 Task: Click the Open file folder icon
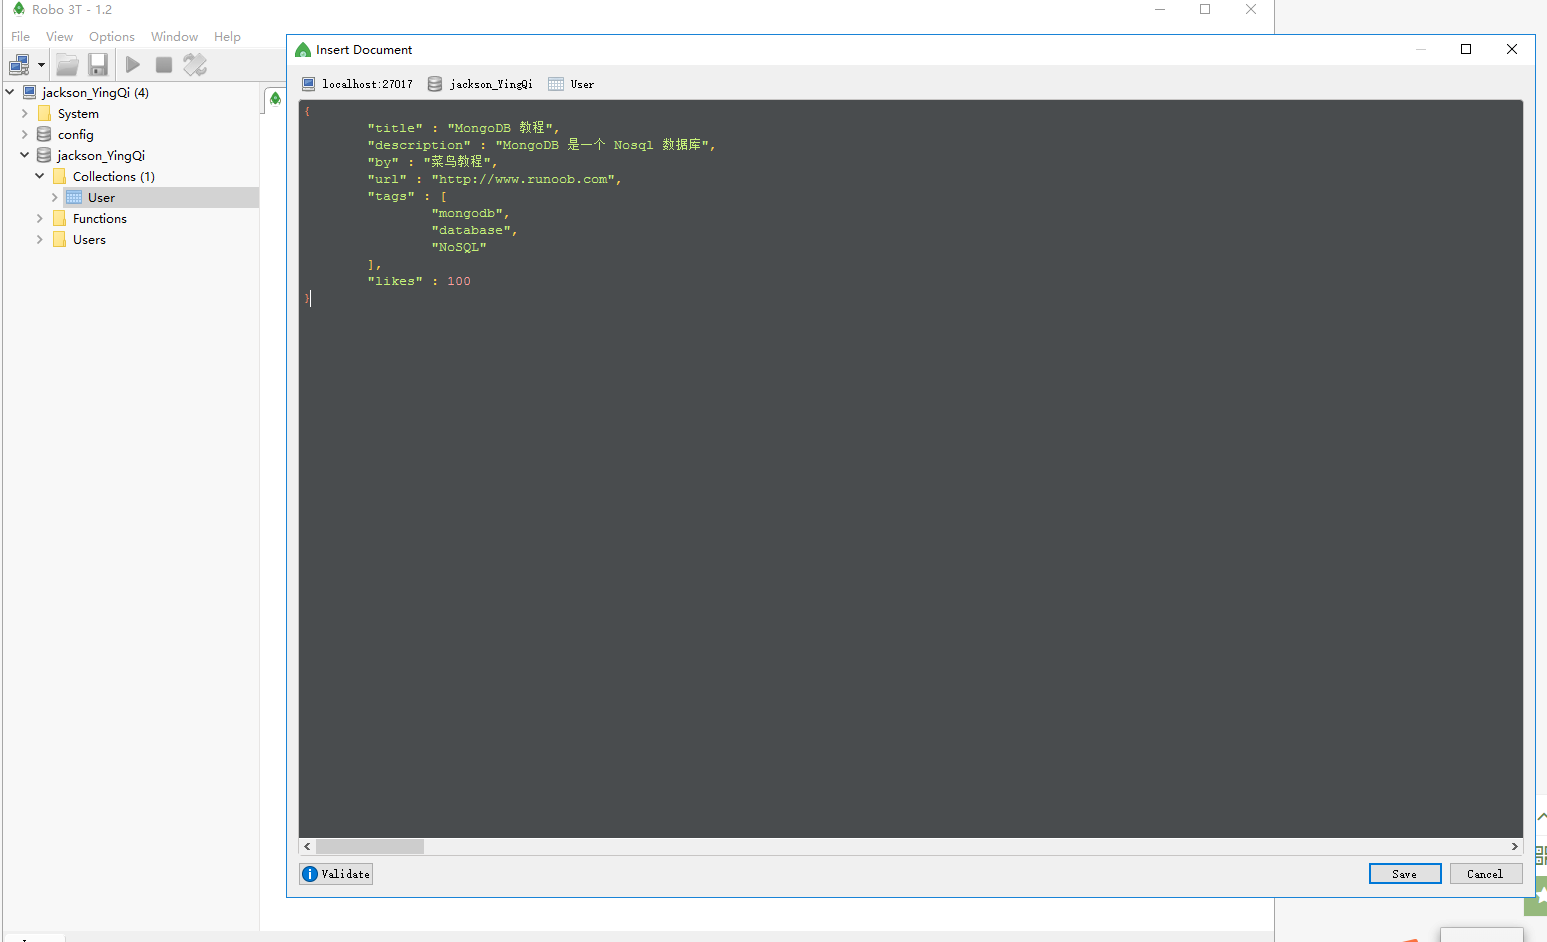(67, 65)
